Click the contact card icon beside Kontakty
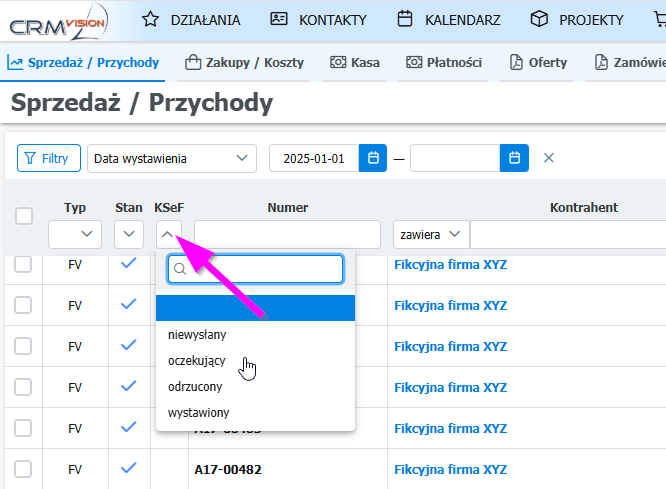Screen dimensions: 666x489 (279, 19)
